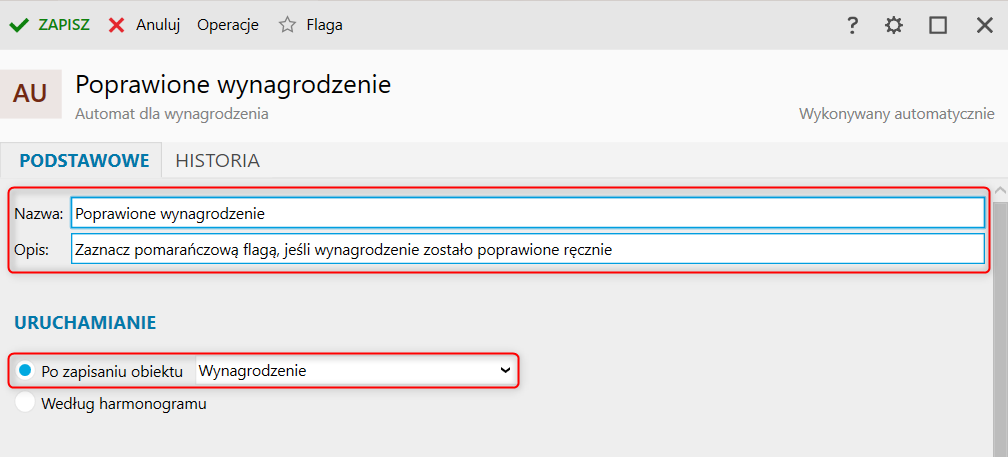Close the window with the X icon
The height and width of the screenshot is (457, 1008).
(985, 25)
